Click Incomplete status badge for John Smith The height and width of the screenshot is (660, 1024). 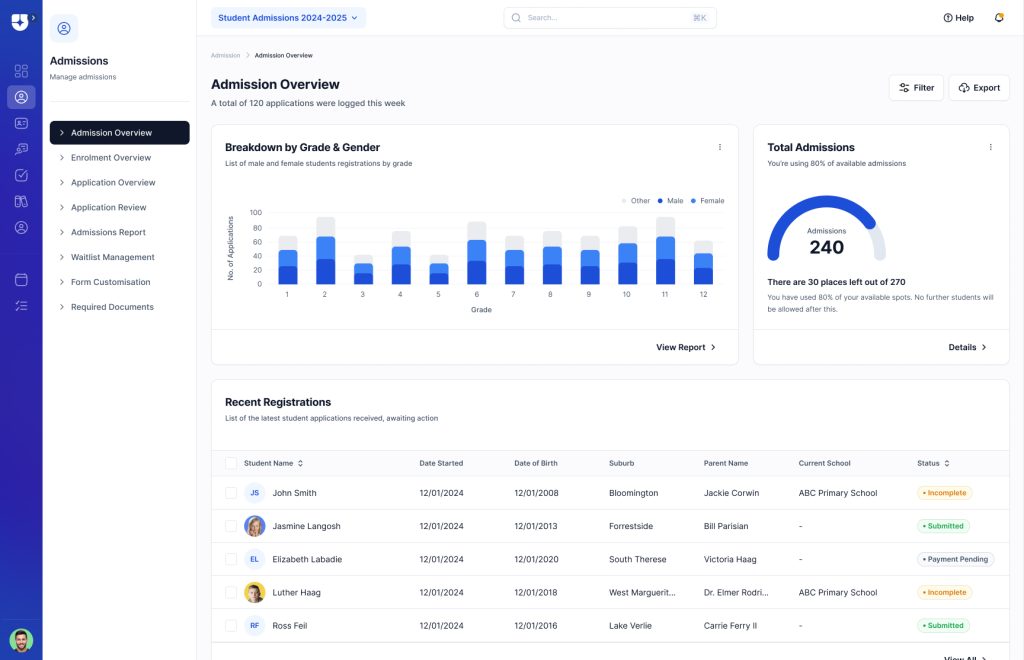[x=944, y=493]
